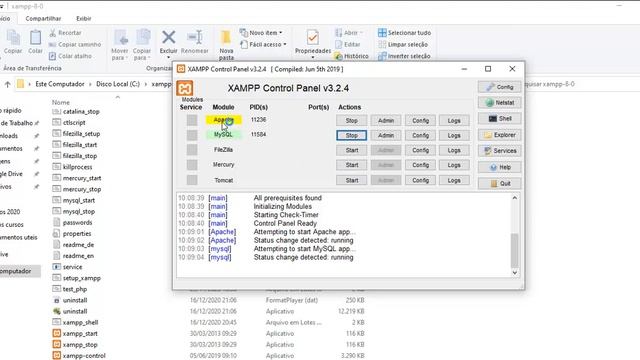Toggle Apache service checkbox
This screenshot has height=360, width=640.
tap(192, 120)
